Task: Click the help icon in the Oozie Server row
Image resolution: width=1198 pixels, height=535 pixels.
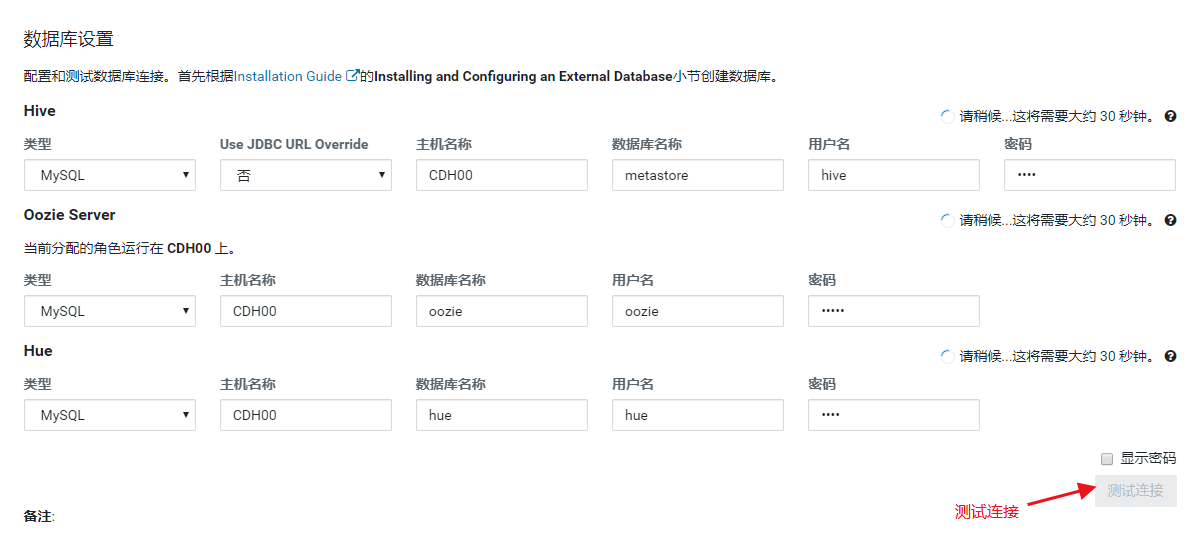Action: tap(1170, 221)
